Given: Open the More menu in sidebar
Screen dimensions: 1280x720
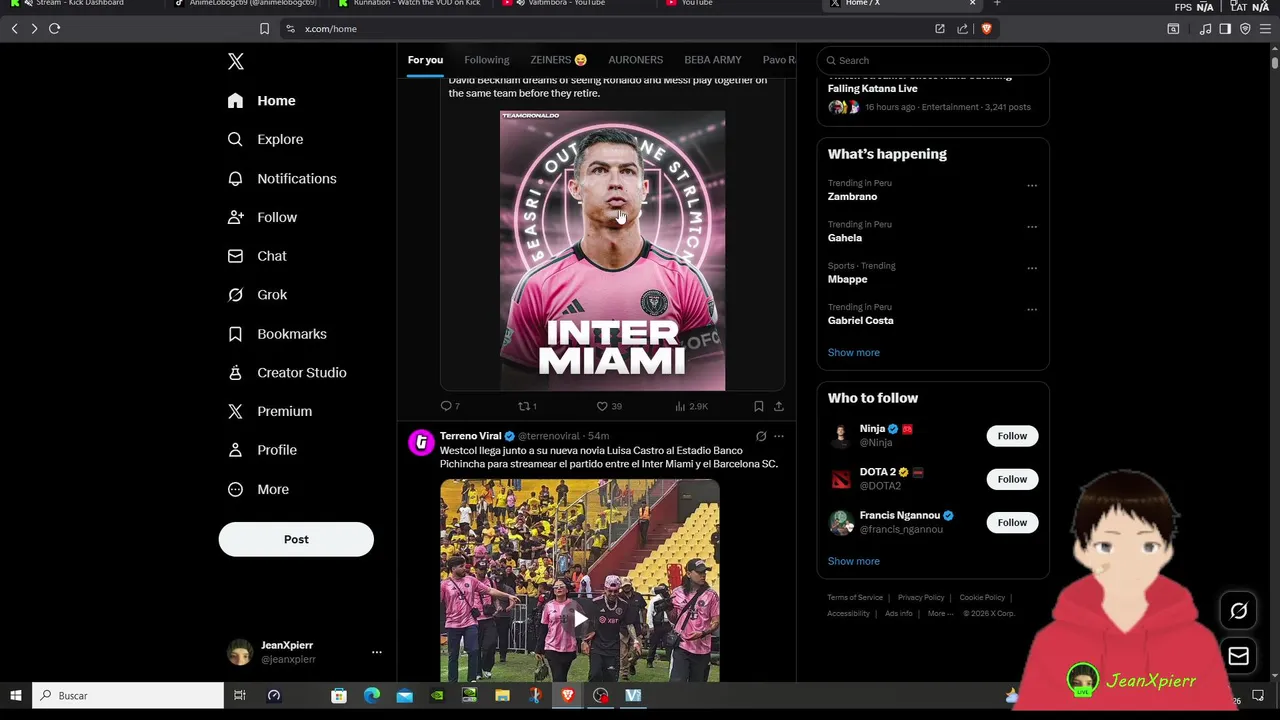Looking at the screenshot, I should point(259,490).
